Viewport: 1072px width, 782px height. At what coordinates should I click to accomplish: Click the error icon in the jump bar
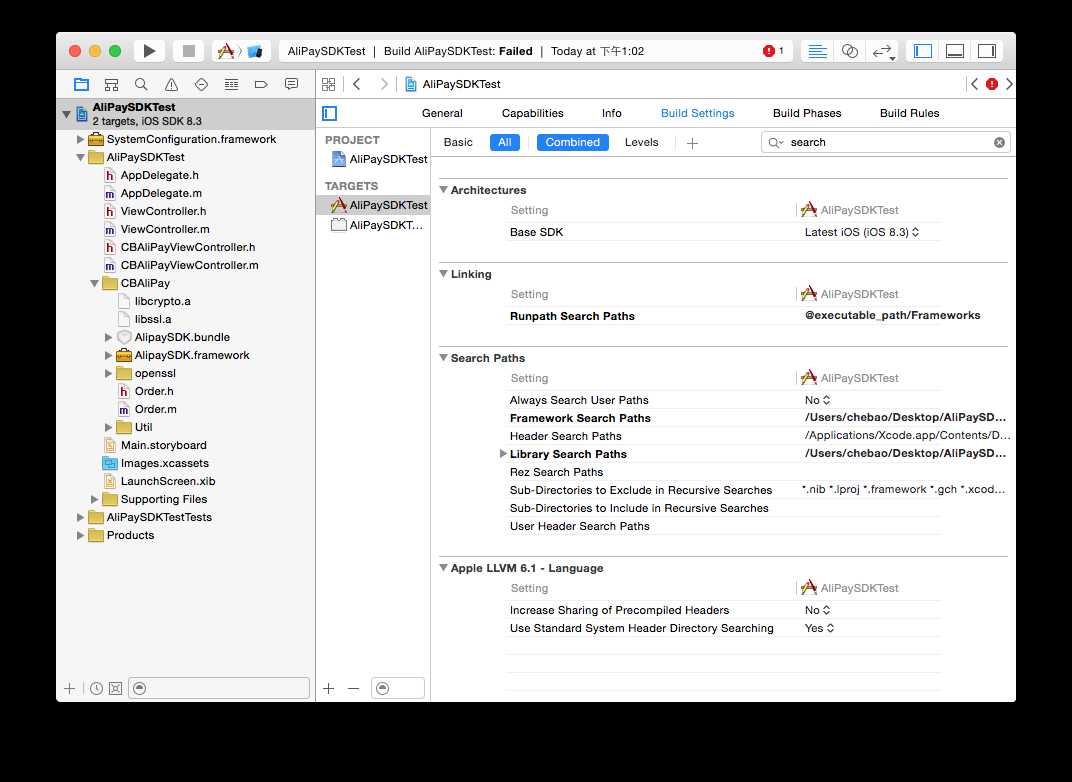pos(991,84)
